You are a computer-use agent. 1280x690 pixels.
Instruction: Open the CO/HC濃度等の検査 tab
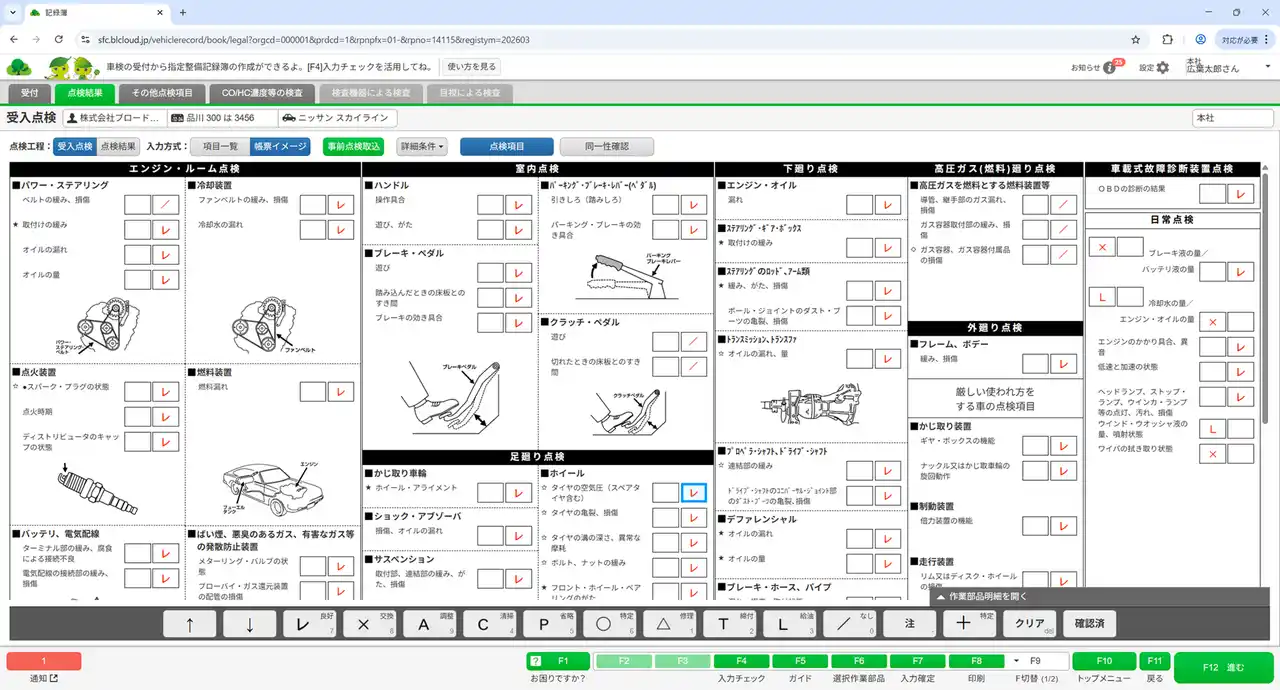262,93
